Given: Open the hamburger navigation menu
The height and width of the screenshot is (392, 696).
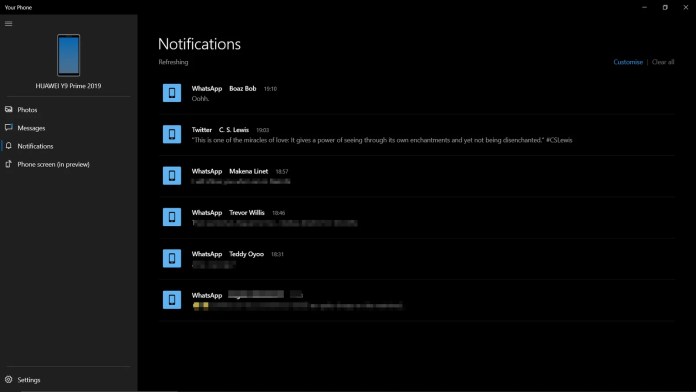Looking at the screenshot, I should click(8, 24).
